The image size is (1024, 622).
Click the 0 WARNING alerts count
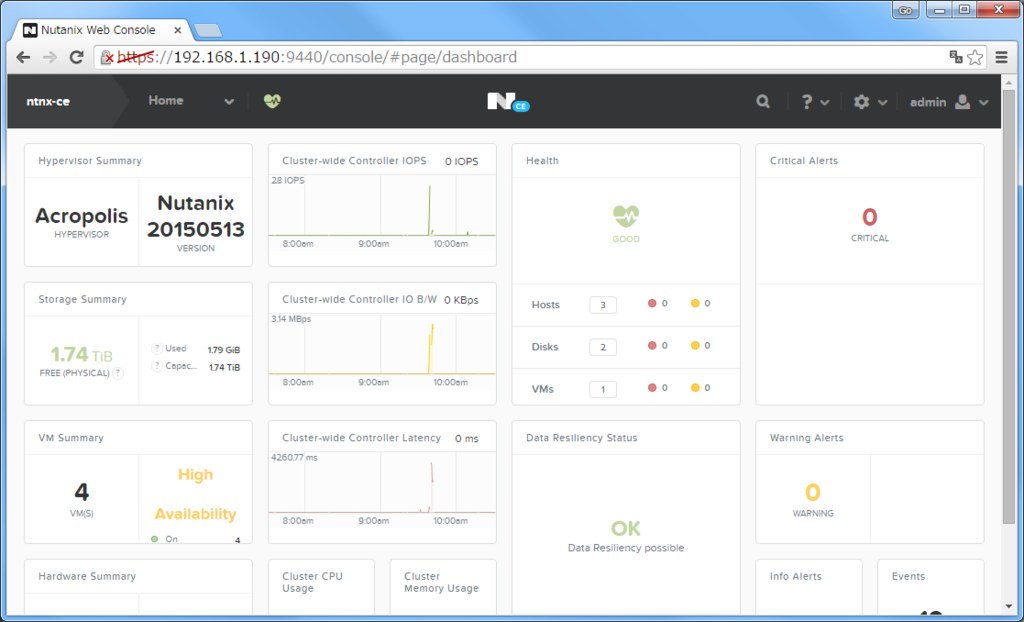click(812, 499)
